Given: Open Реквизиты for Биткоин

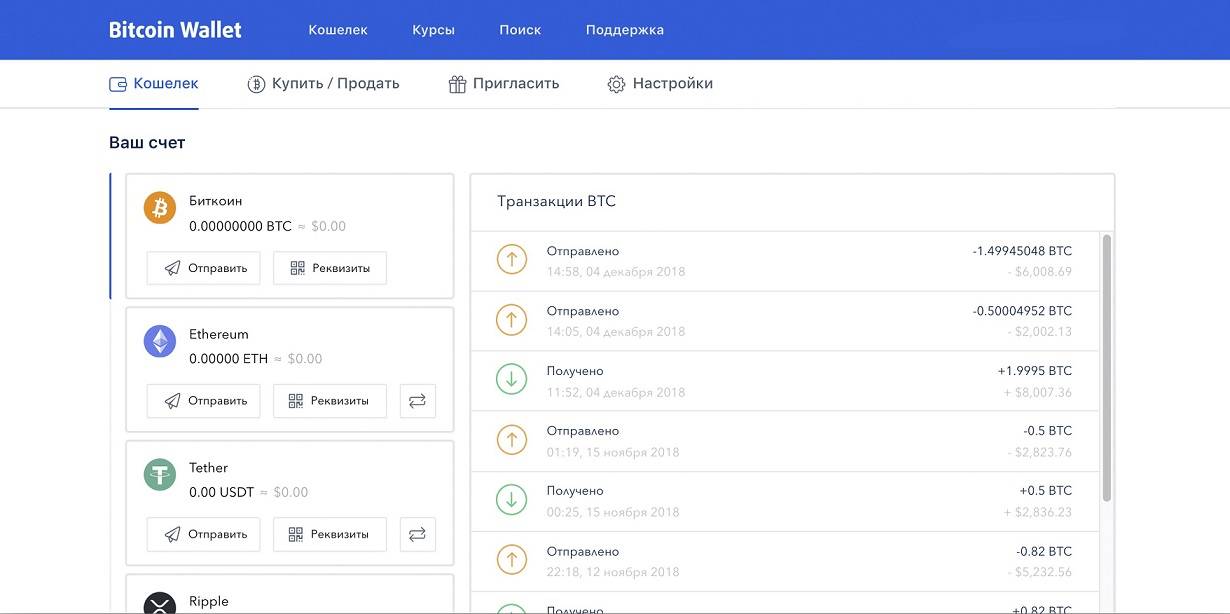Looking at the screenshot, I should (329, 268).
